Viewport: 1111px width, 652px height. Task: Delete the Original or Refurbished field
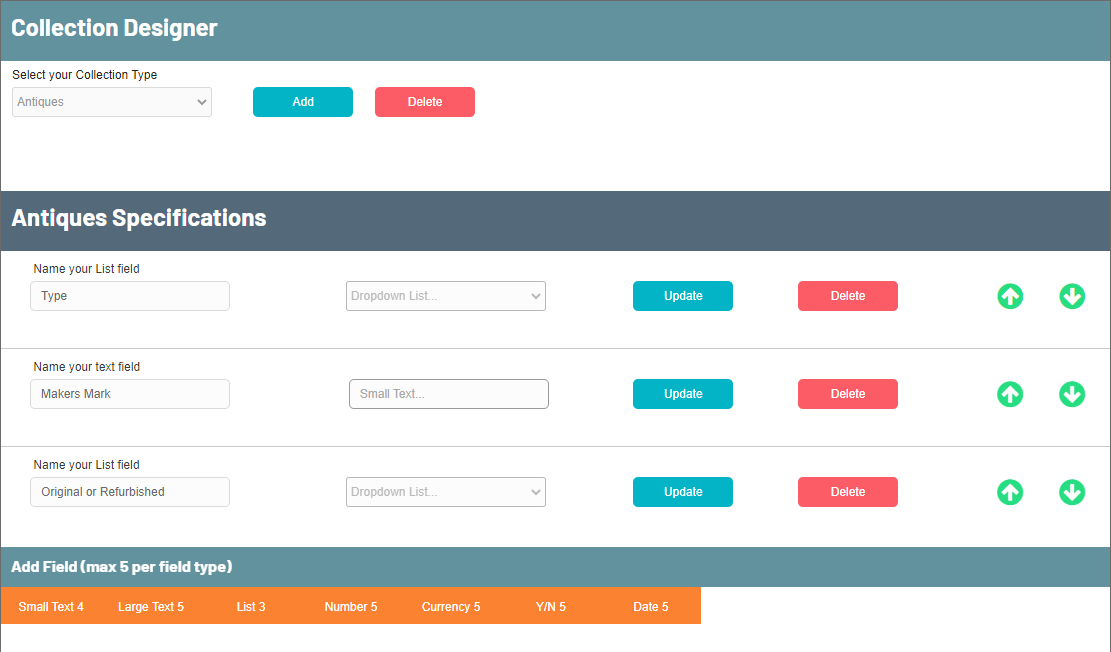(x=847, y=492)
